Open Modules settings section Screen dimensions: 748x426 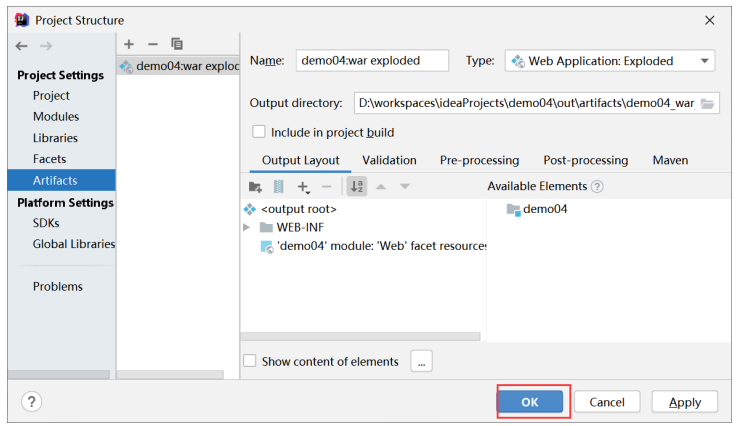(x=56, y=116)
